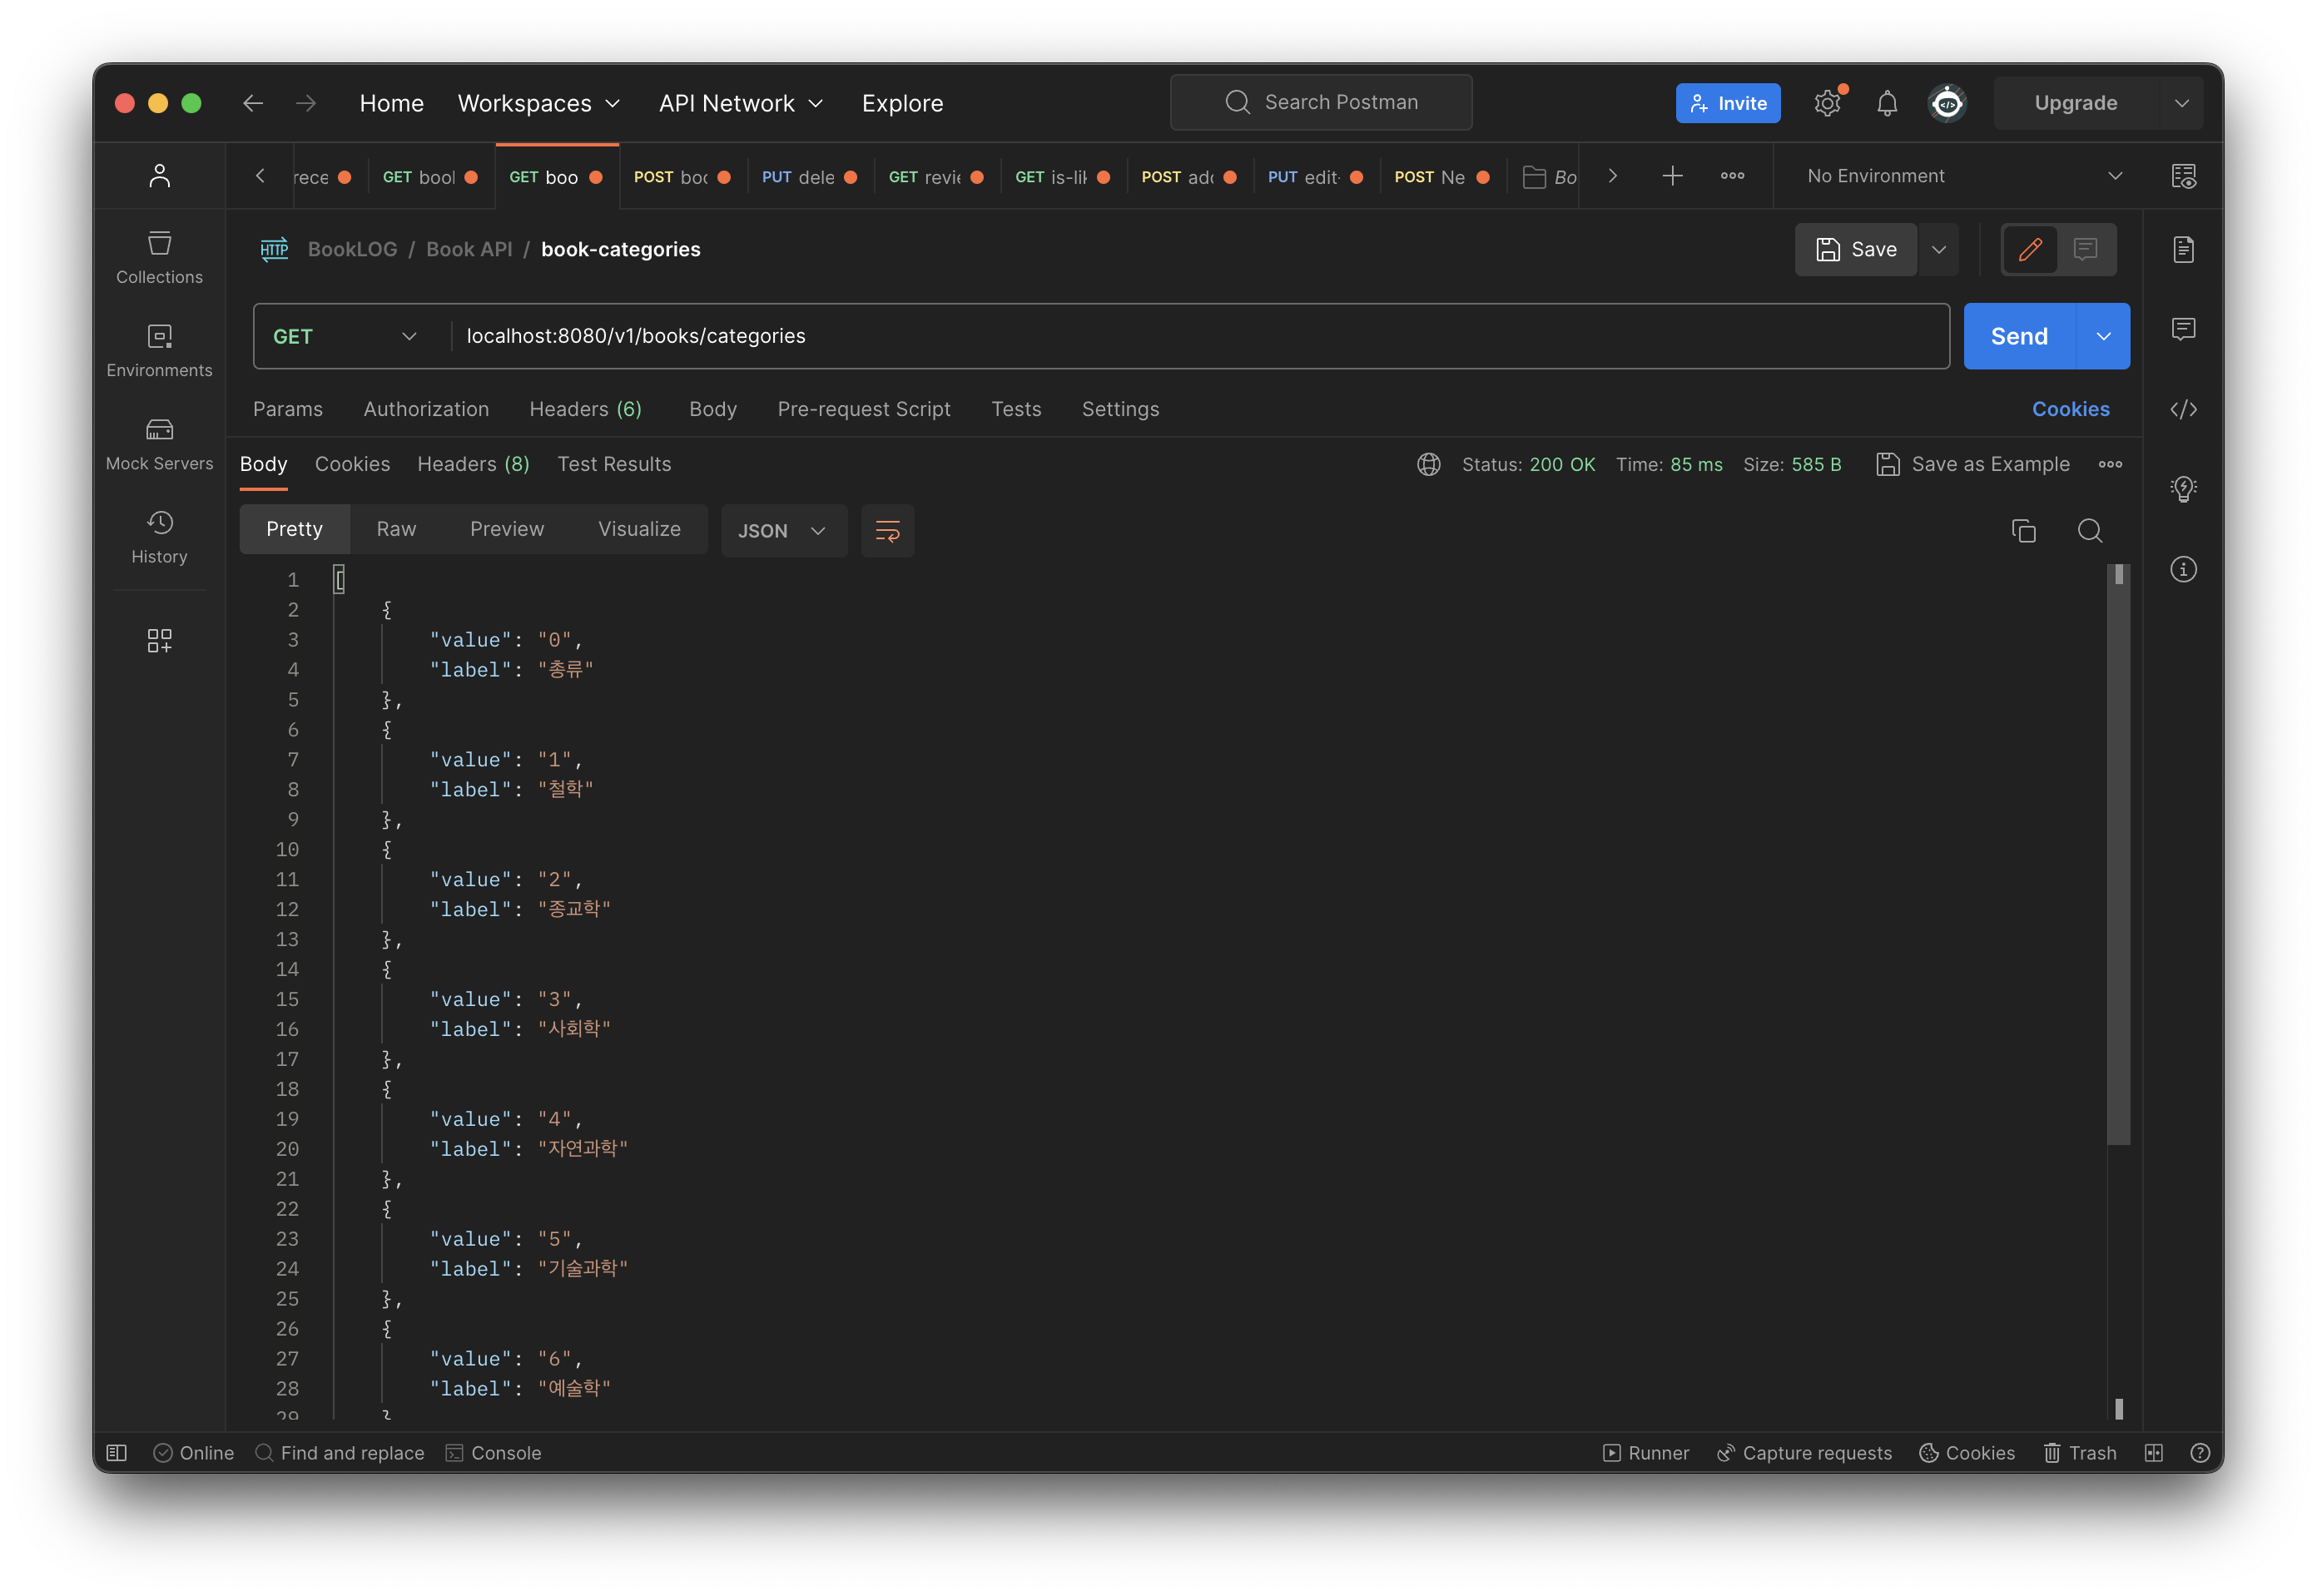Copy the response body to clipboard
This screenshot has height=1596, width=2317.
2023,531
